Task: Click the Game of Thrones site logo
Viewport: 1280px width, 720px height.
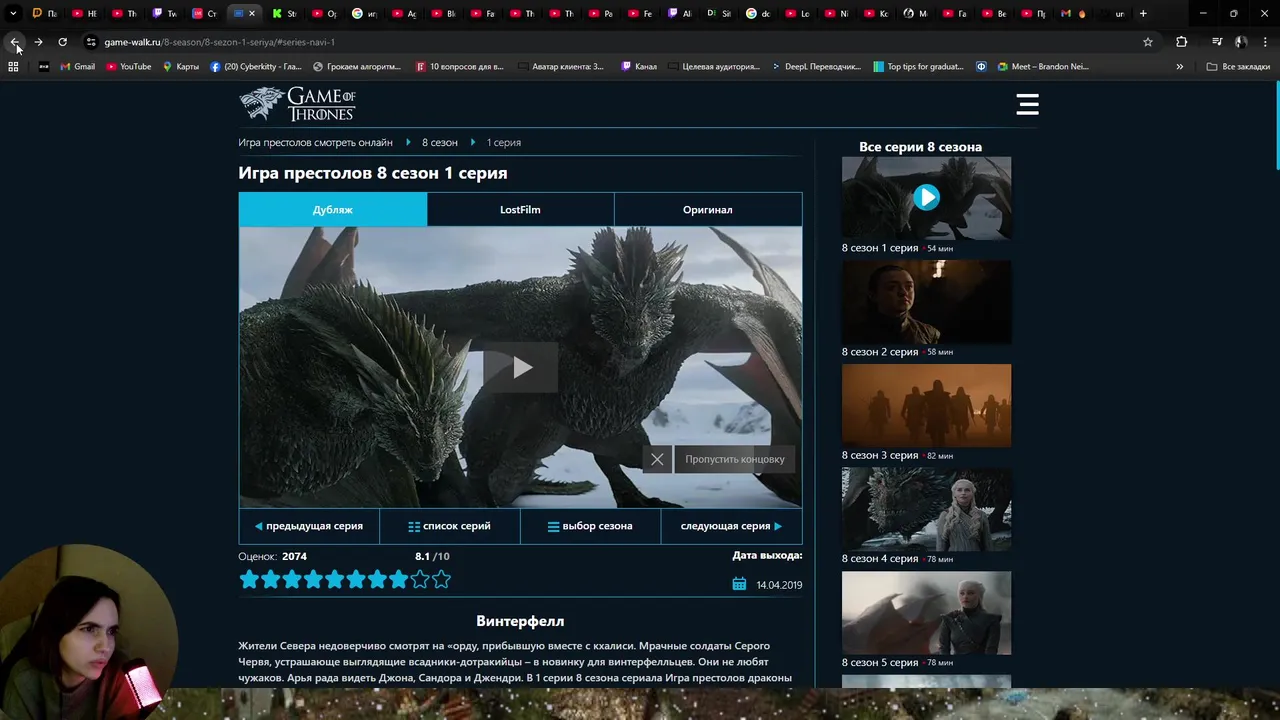Action: pos(297,104)
